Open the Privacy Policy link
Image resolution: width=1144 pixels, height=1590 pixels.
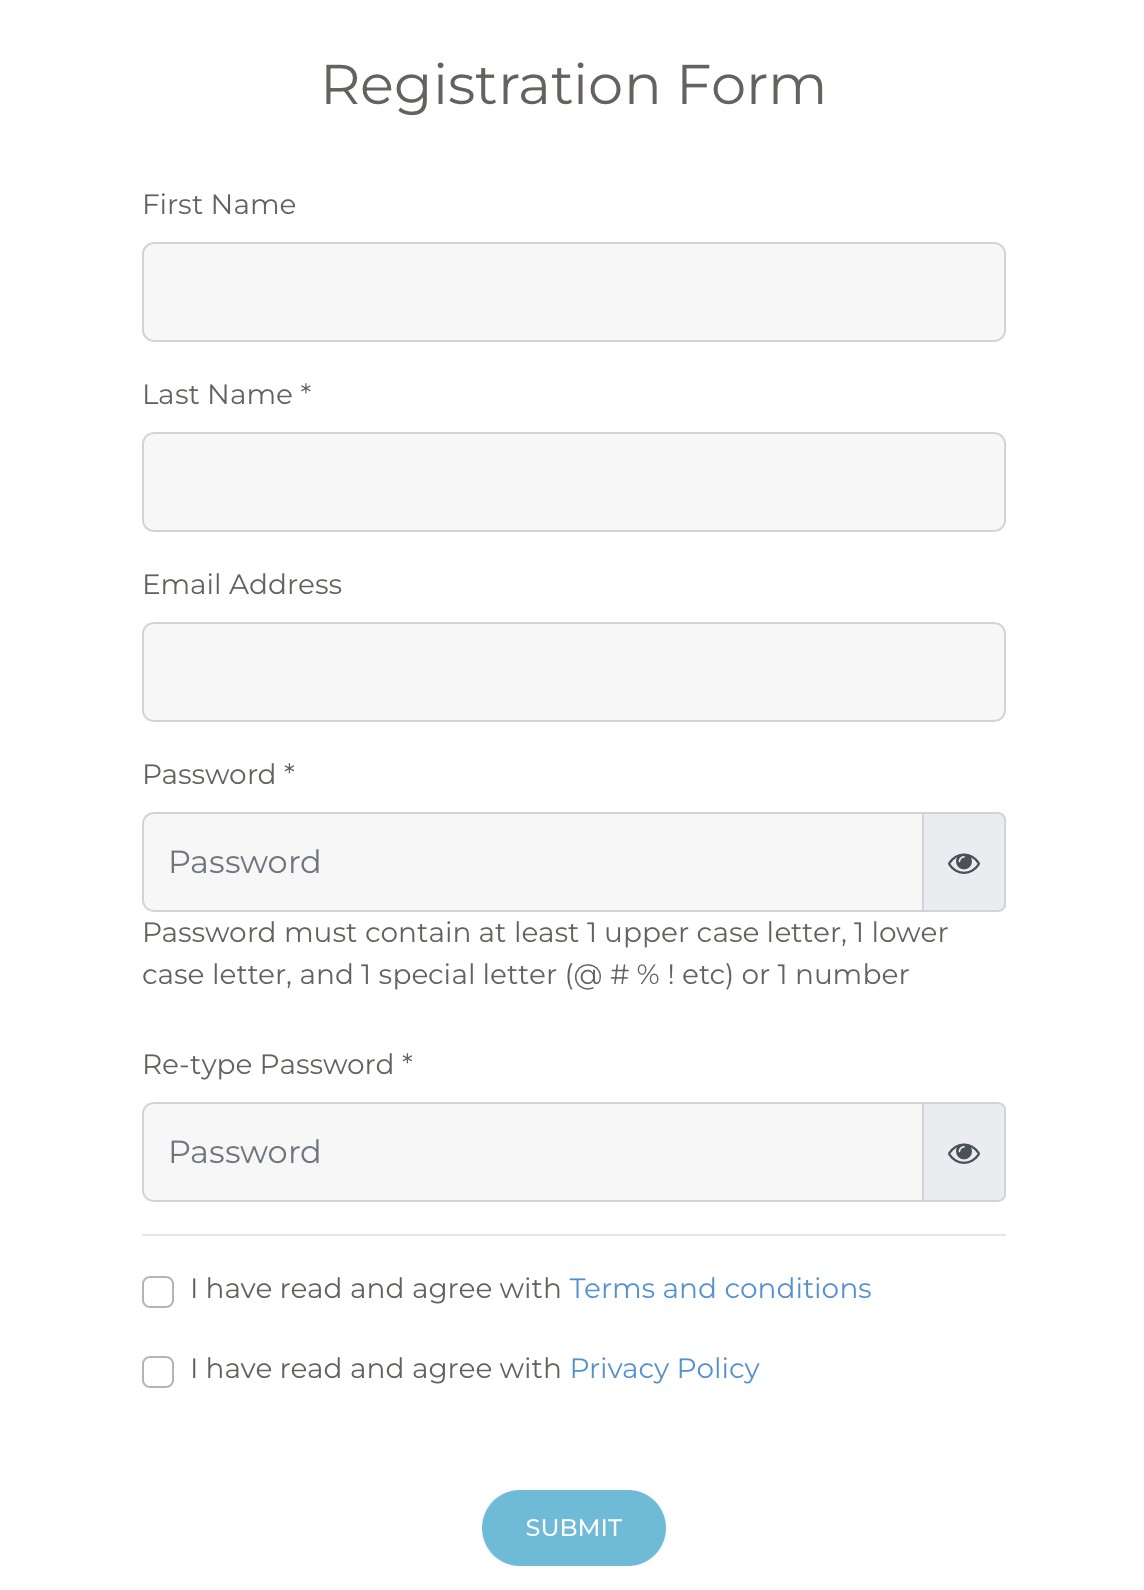tap(664, 1368)
